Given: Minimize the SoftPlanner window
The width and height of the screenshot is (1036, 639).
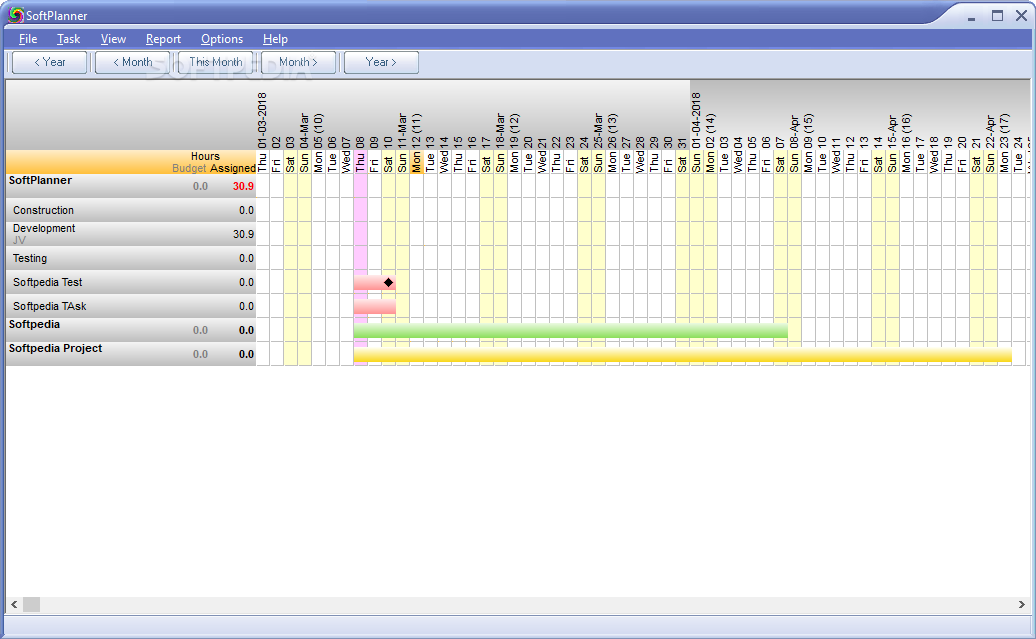Looking at the screenshot, I should point(971,17).
